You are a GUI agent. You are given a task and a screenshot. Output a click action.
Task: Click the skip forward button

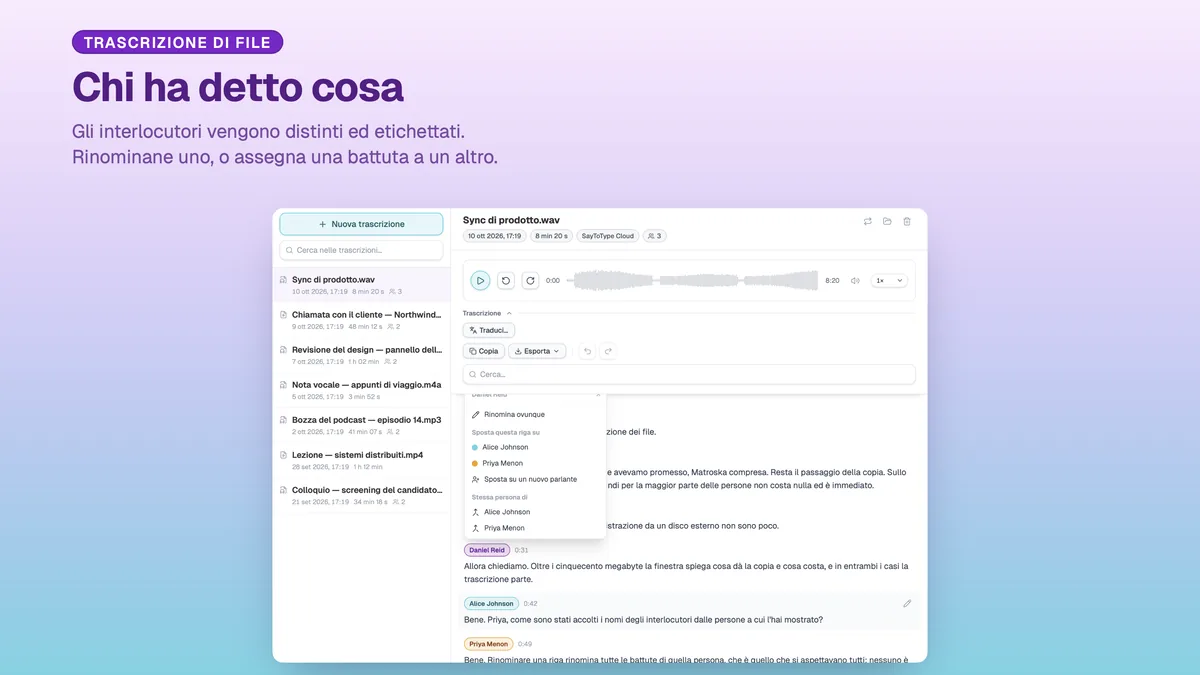coord(530,281)
